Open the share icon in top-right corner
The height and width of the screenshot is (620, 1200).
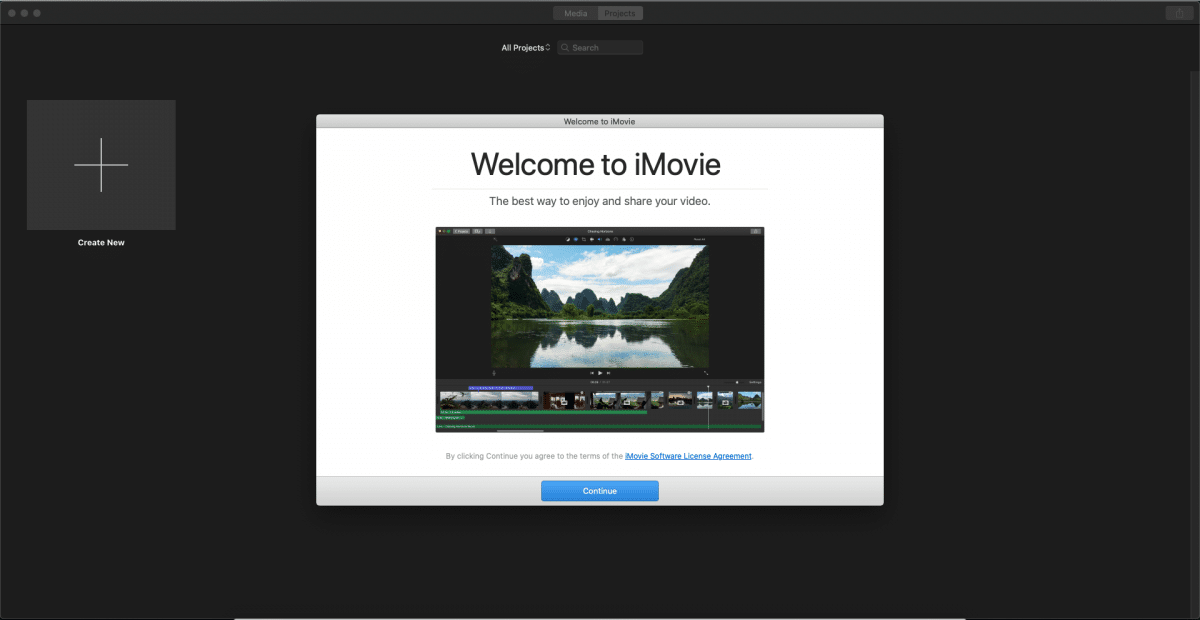click(1178, 13)
